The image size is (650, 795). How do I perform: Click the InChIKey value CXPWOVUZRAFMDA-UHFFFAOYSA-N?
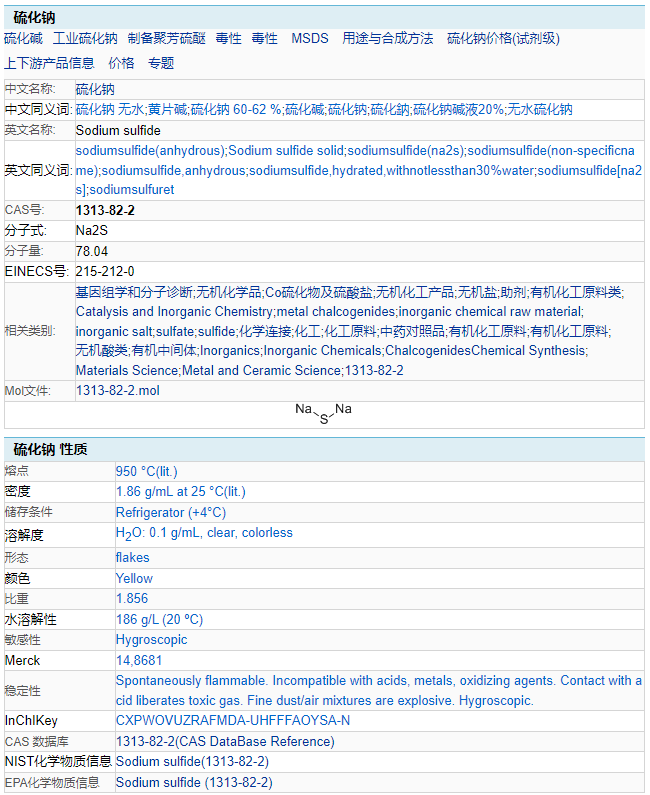point(233,721)
